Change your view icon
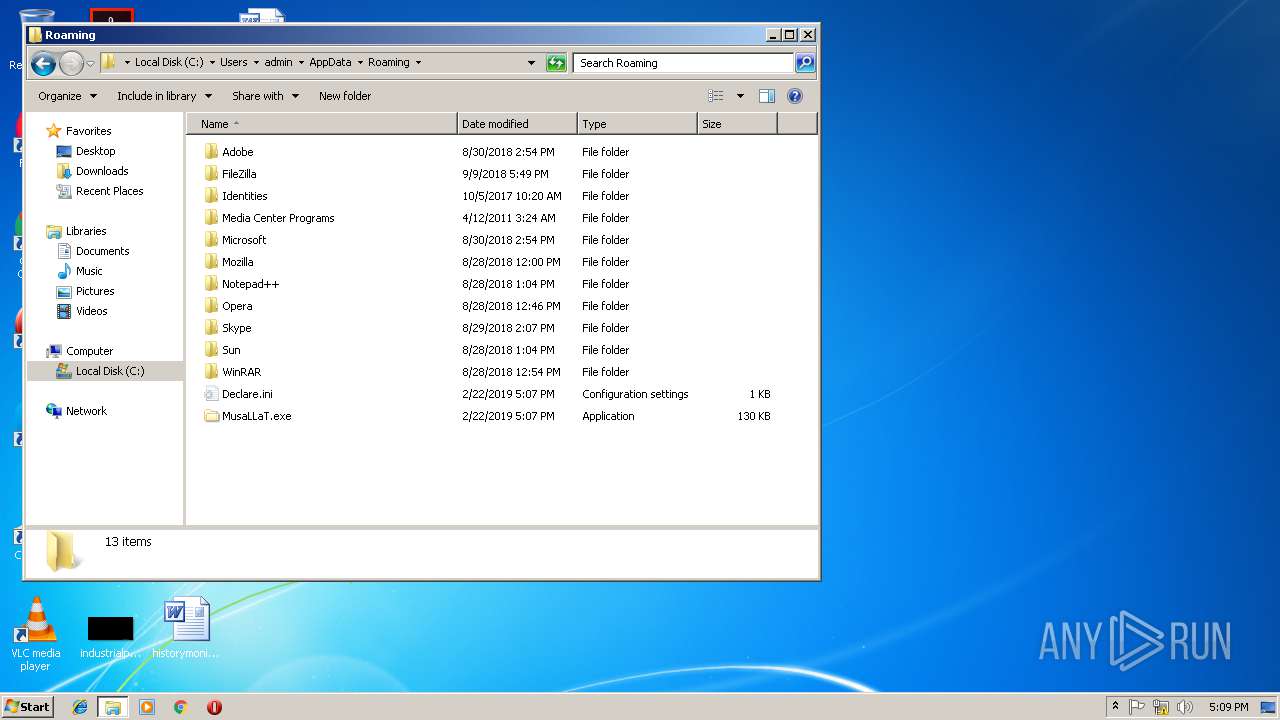This screenshot has width=1280, height=720. click(716, 96)
